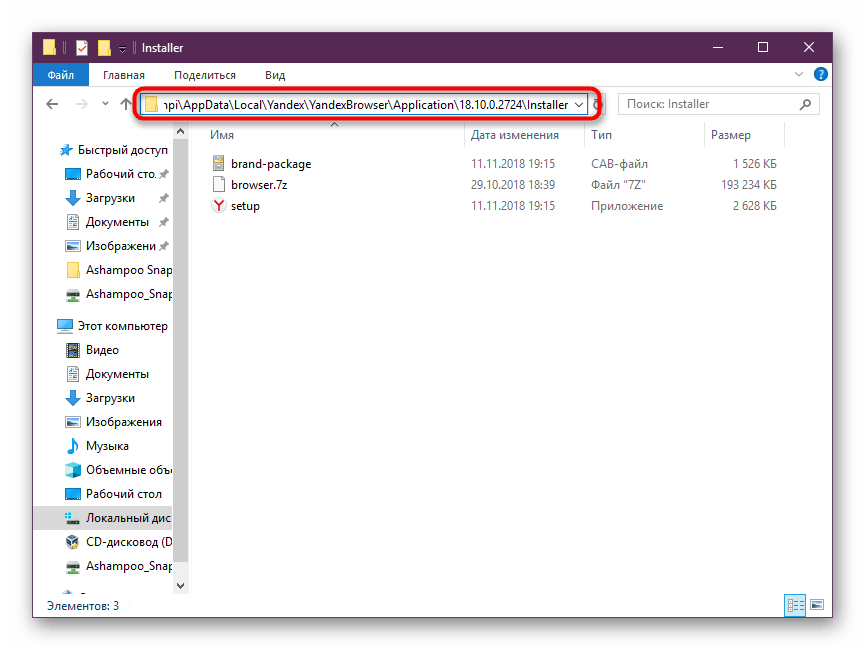Select Локальный диск in sidebar

pyautogui.click(x=128, y=518)
